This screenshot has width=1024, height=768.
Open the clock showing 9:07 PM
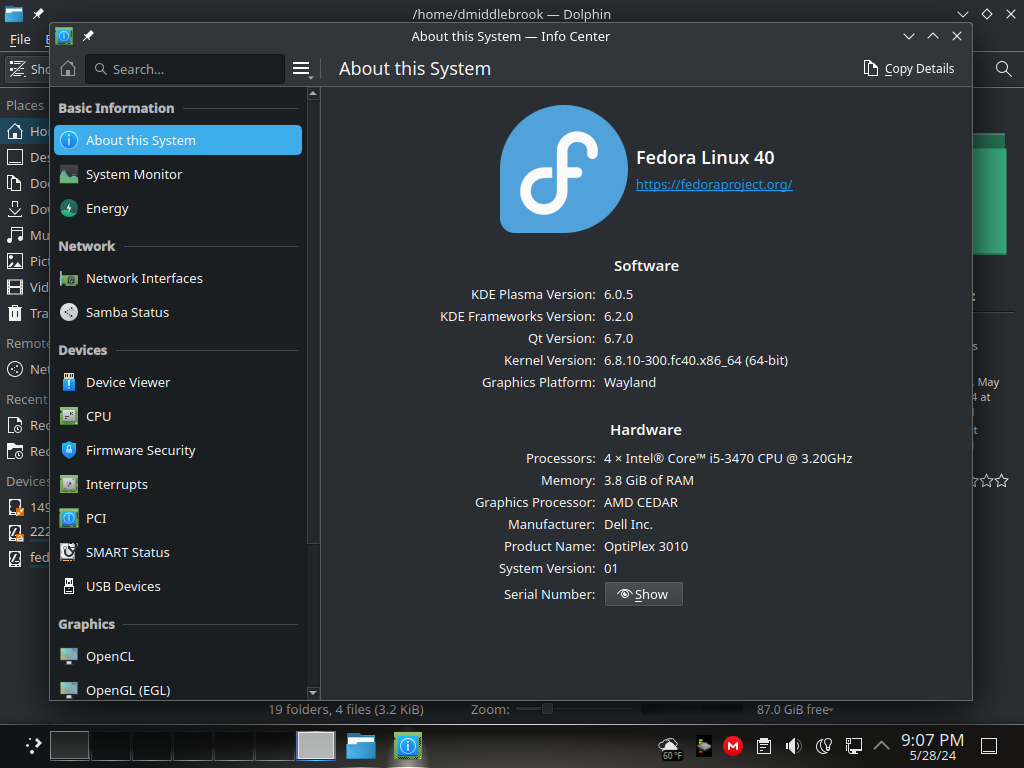click(932, 746)
